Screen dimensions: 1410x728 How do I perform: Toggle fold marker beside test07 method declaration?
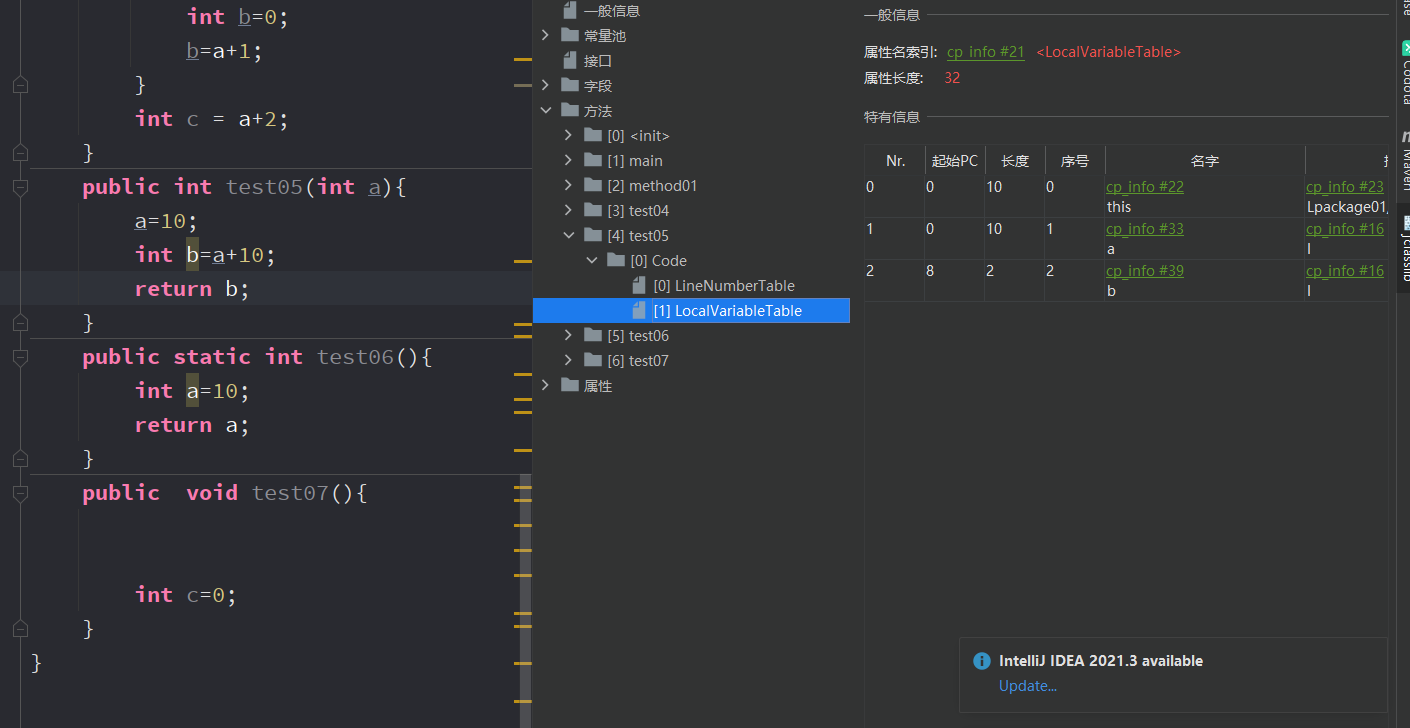20,493
